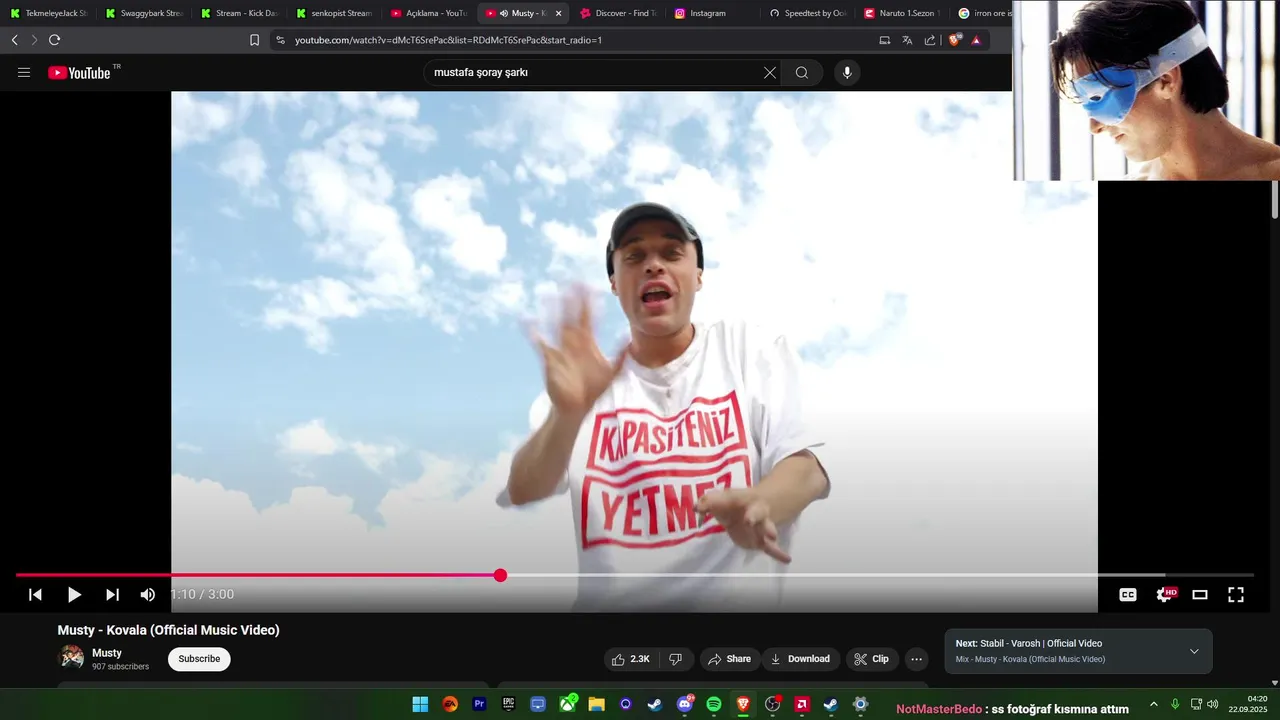Run search with magnifier button
The height and width of the screenshot is (720, 1280).
tap(802, 72)
